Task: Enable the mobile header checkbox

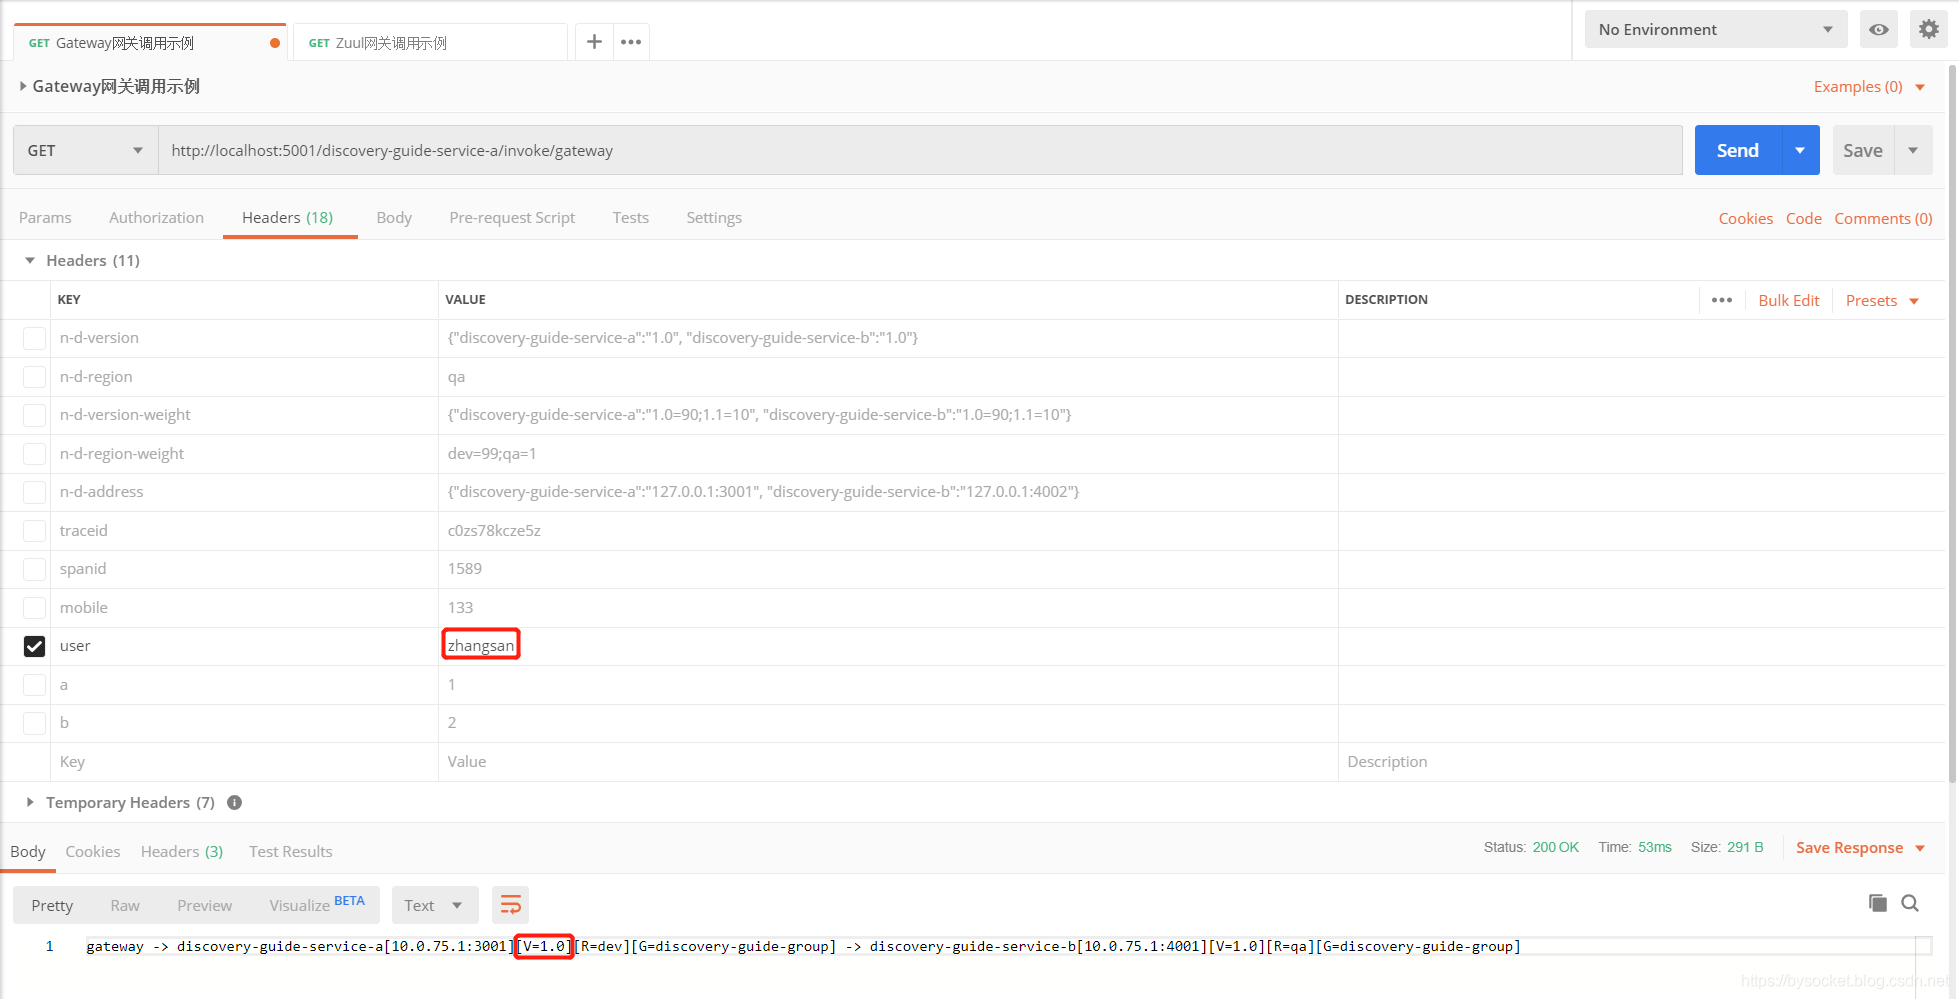Action: [34, 608]
